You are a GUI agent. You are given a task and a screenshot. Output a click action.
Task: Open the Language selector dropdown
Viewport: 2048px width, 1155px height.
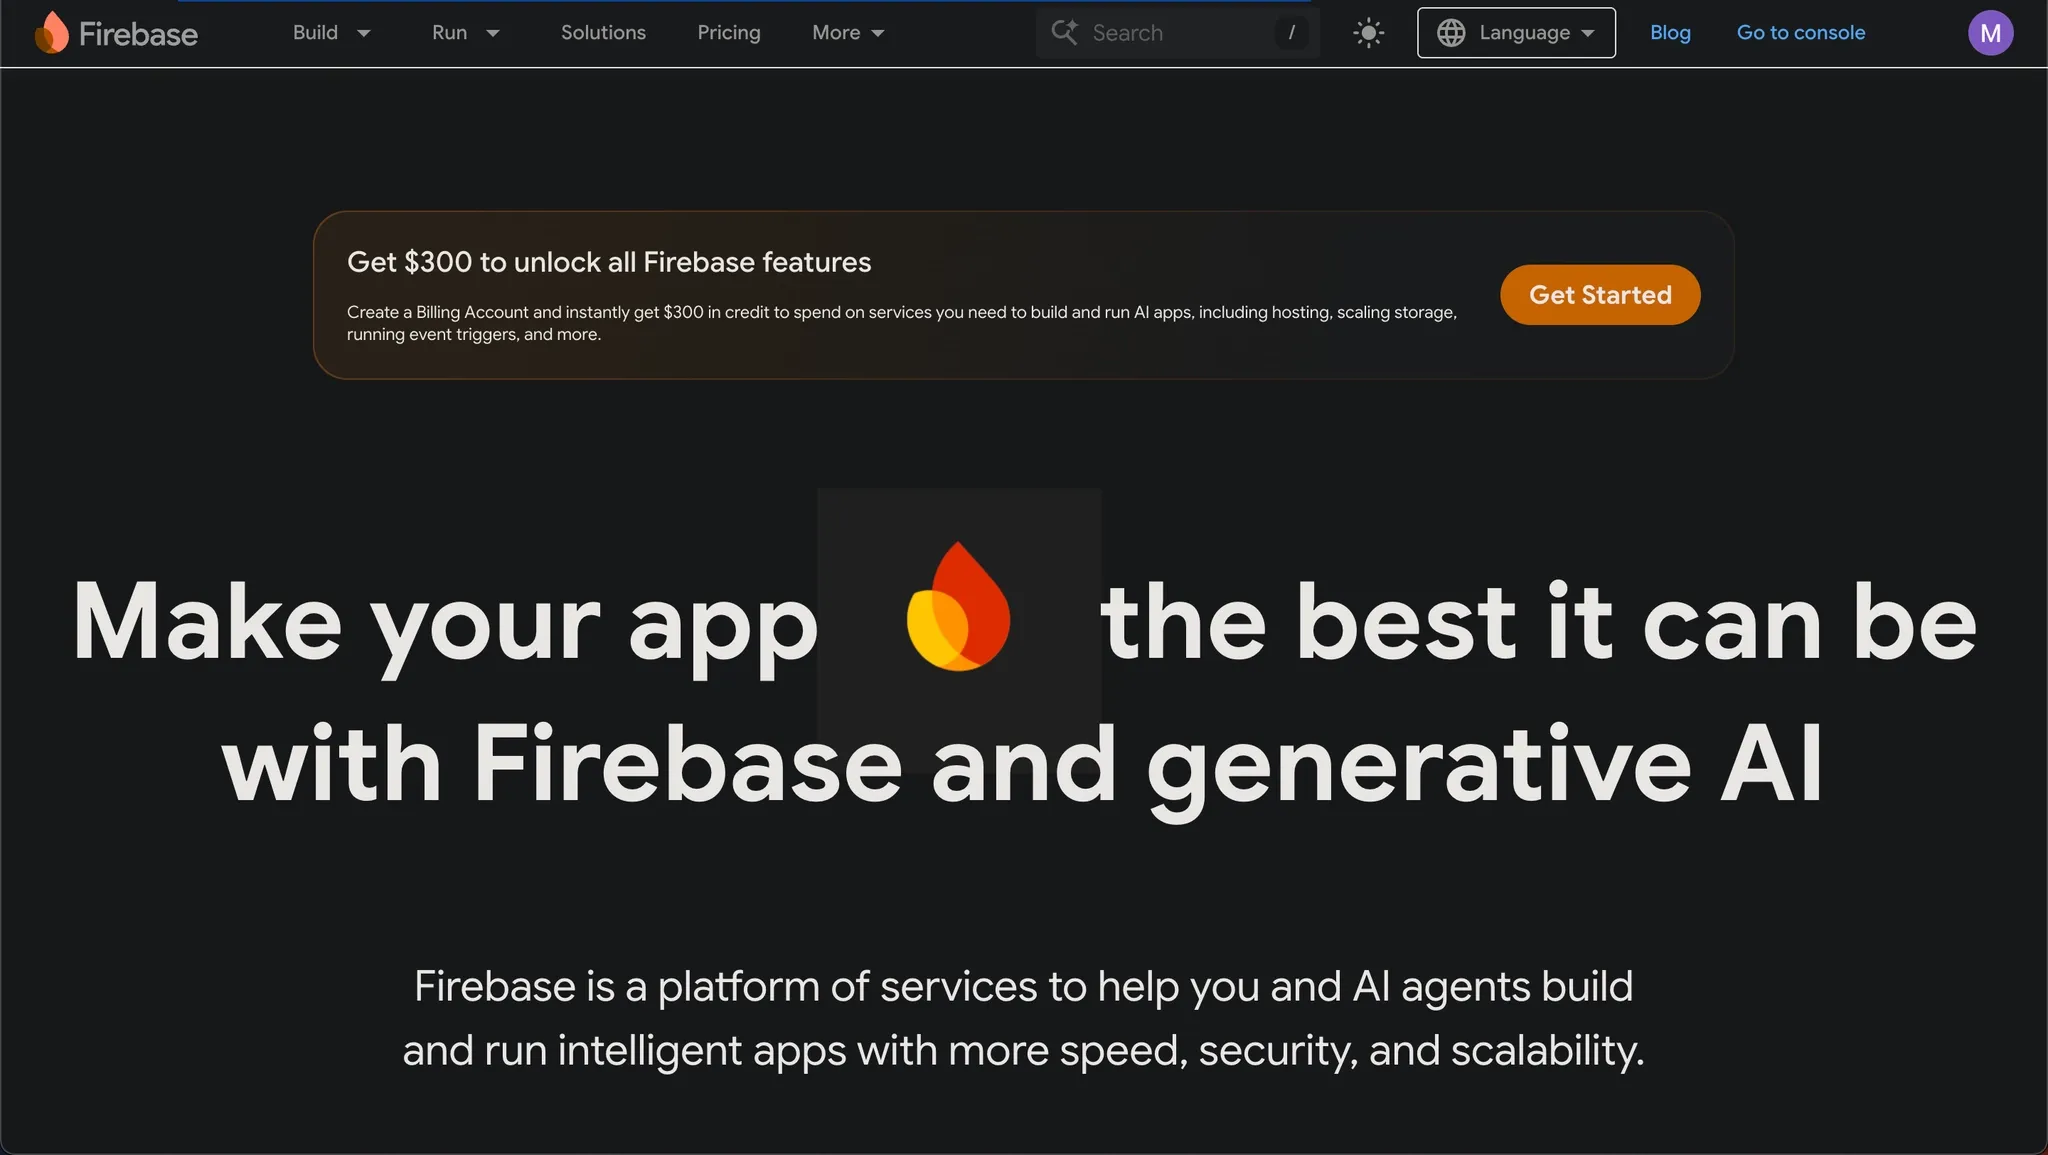click(x=1516, y=33)
